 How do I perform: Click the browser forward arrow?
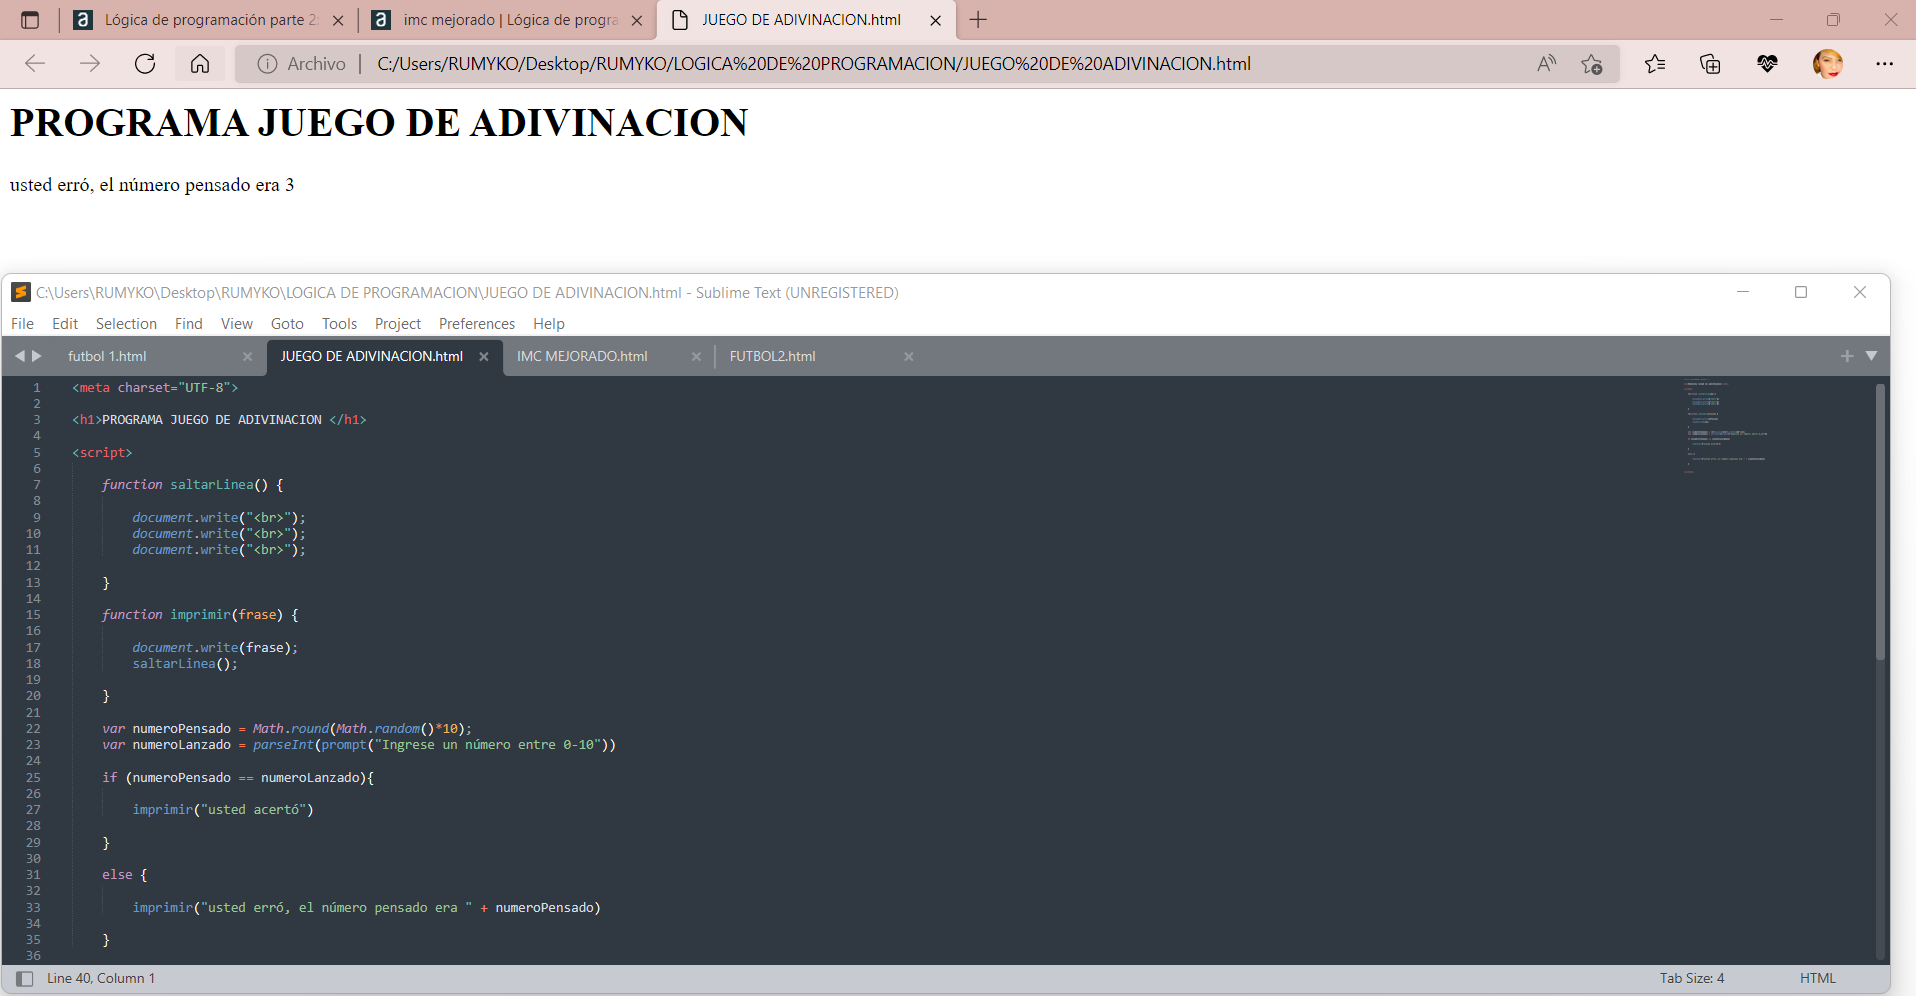(x=90, y=64)
